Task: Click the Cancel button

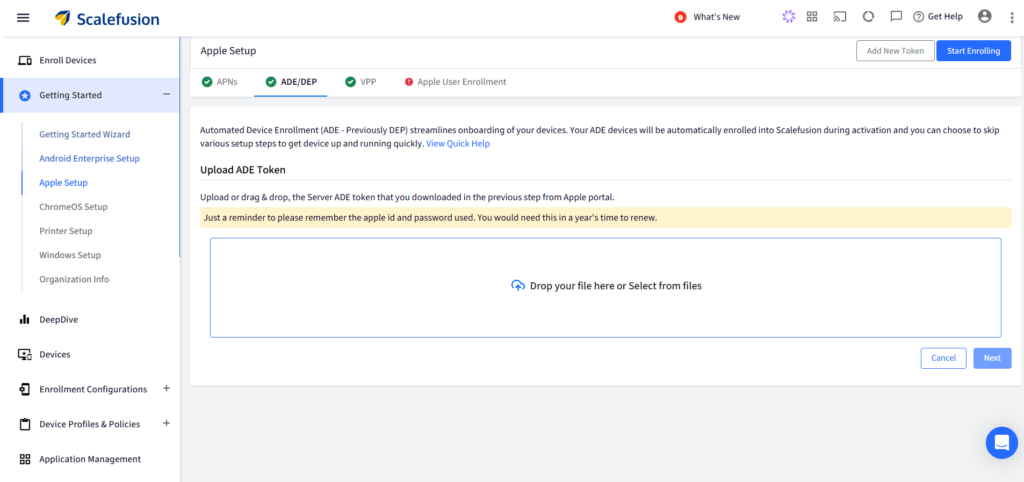Action: coord(944,358)
